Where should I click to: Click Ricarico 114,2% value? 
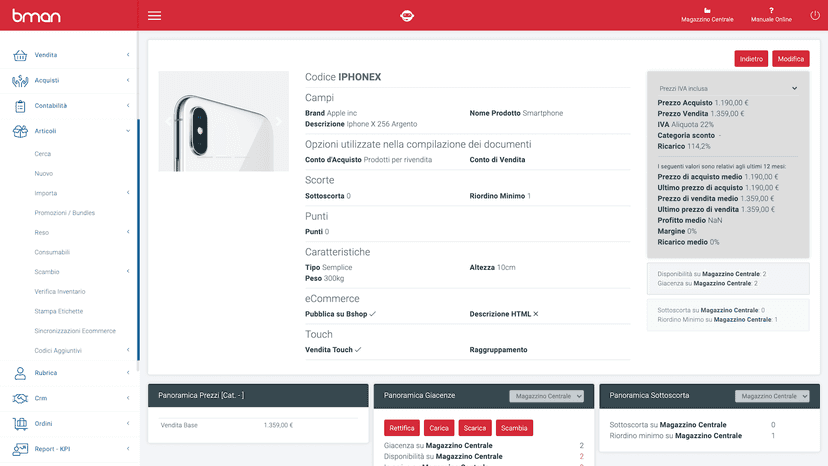point(699,146)
